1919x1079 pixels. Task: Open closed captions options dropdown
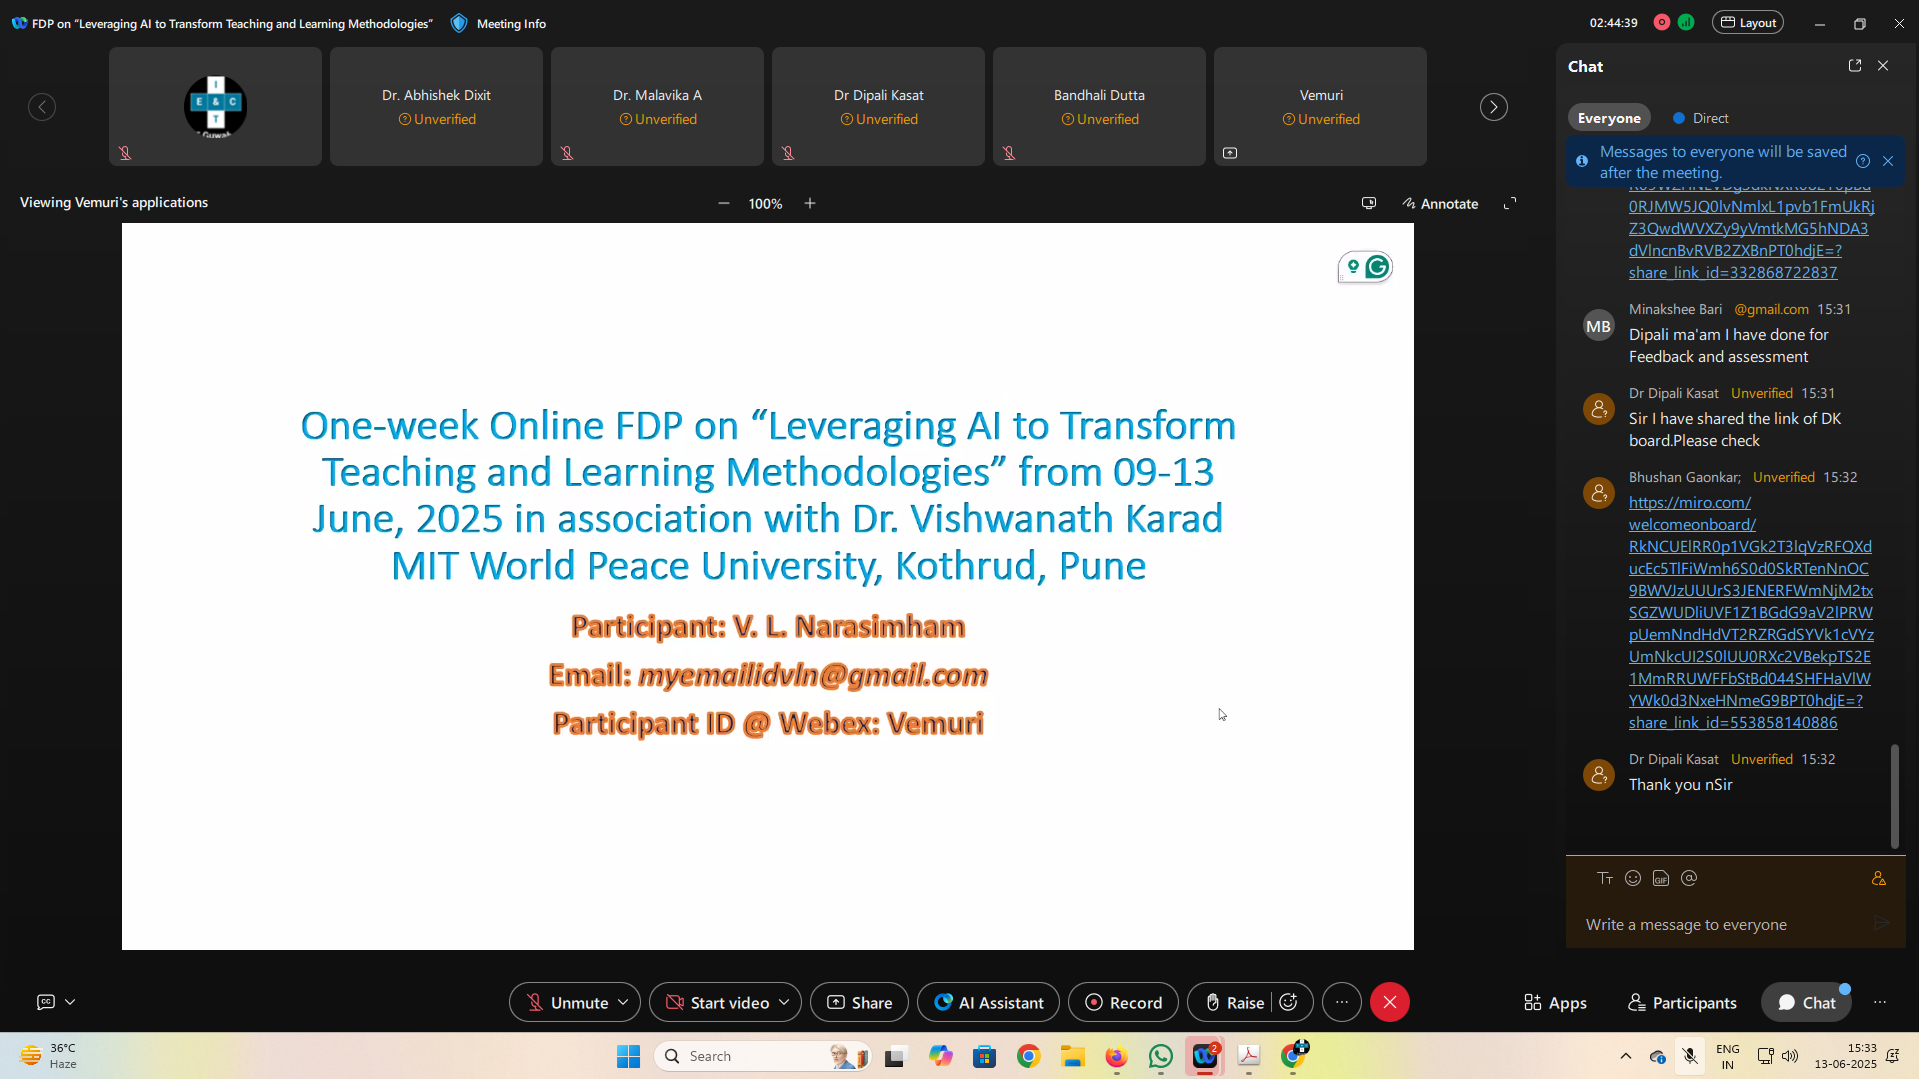click(x=70, y=1002)
